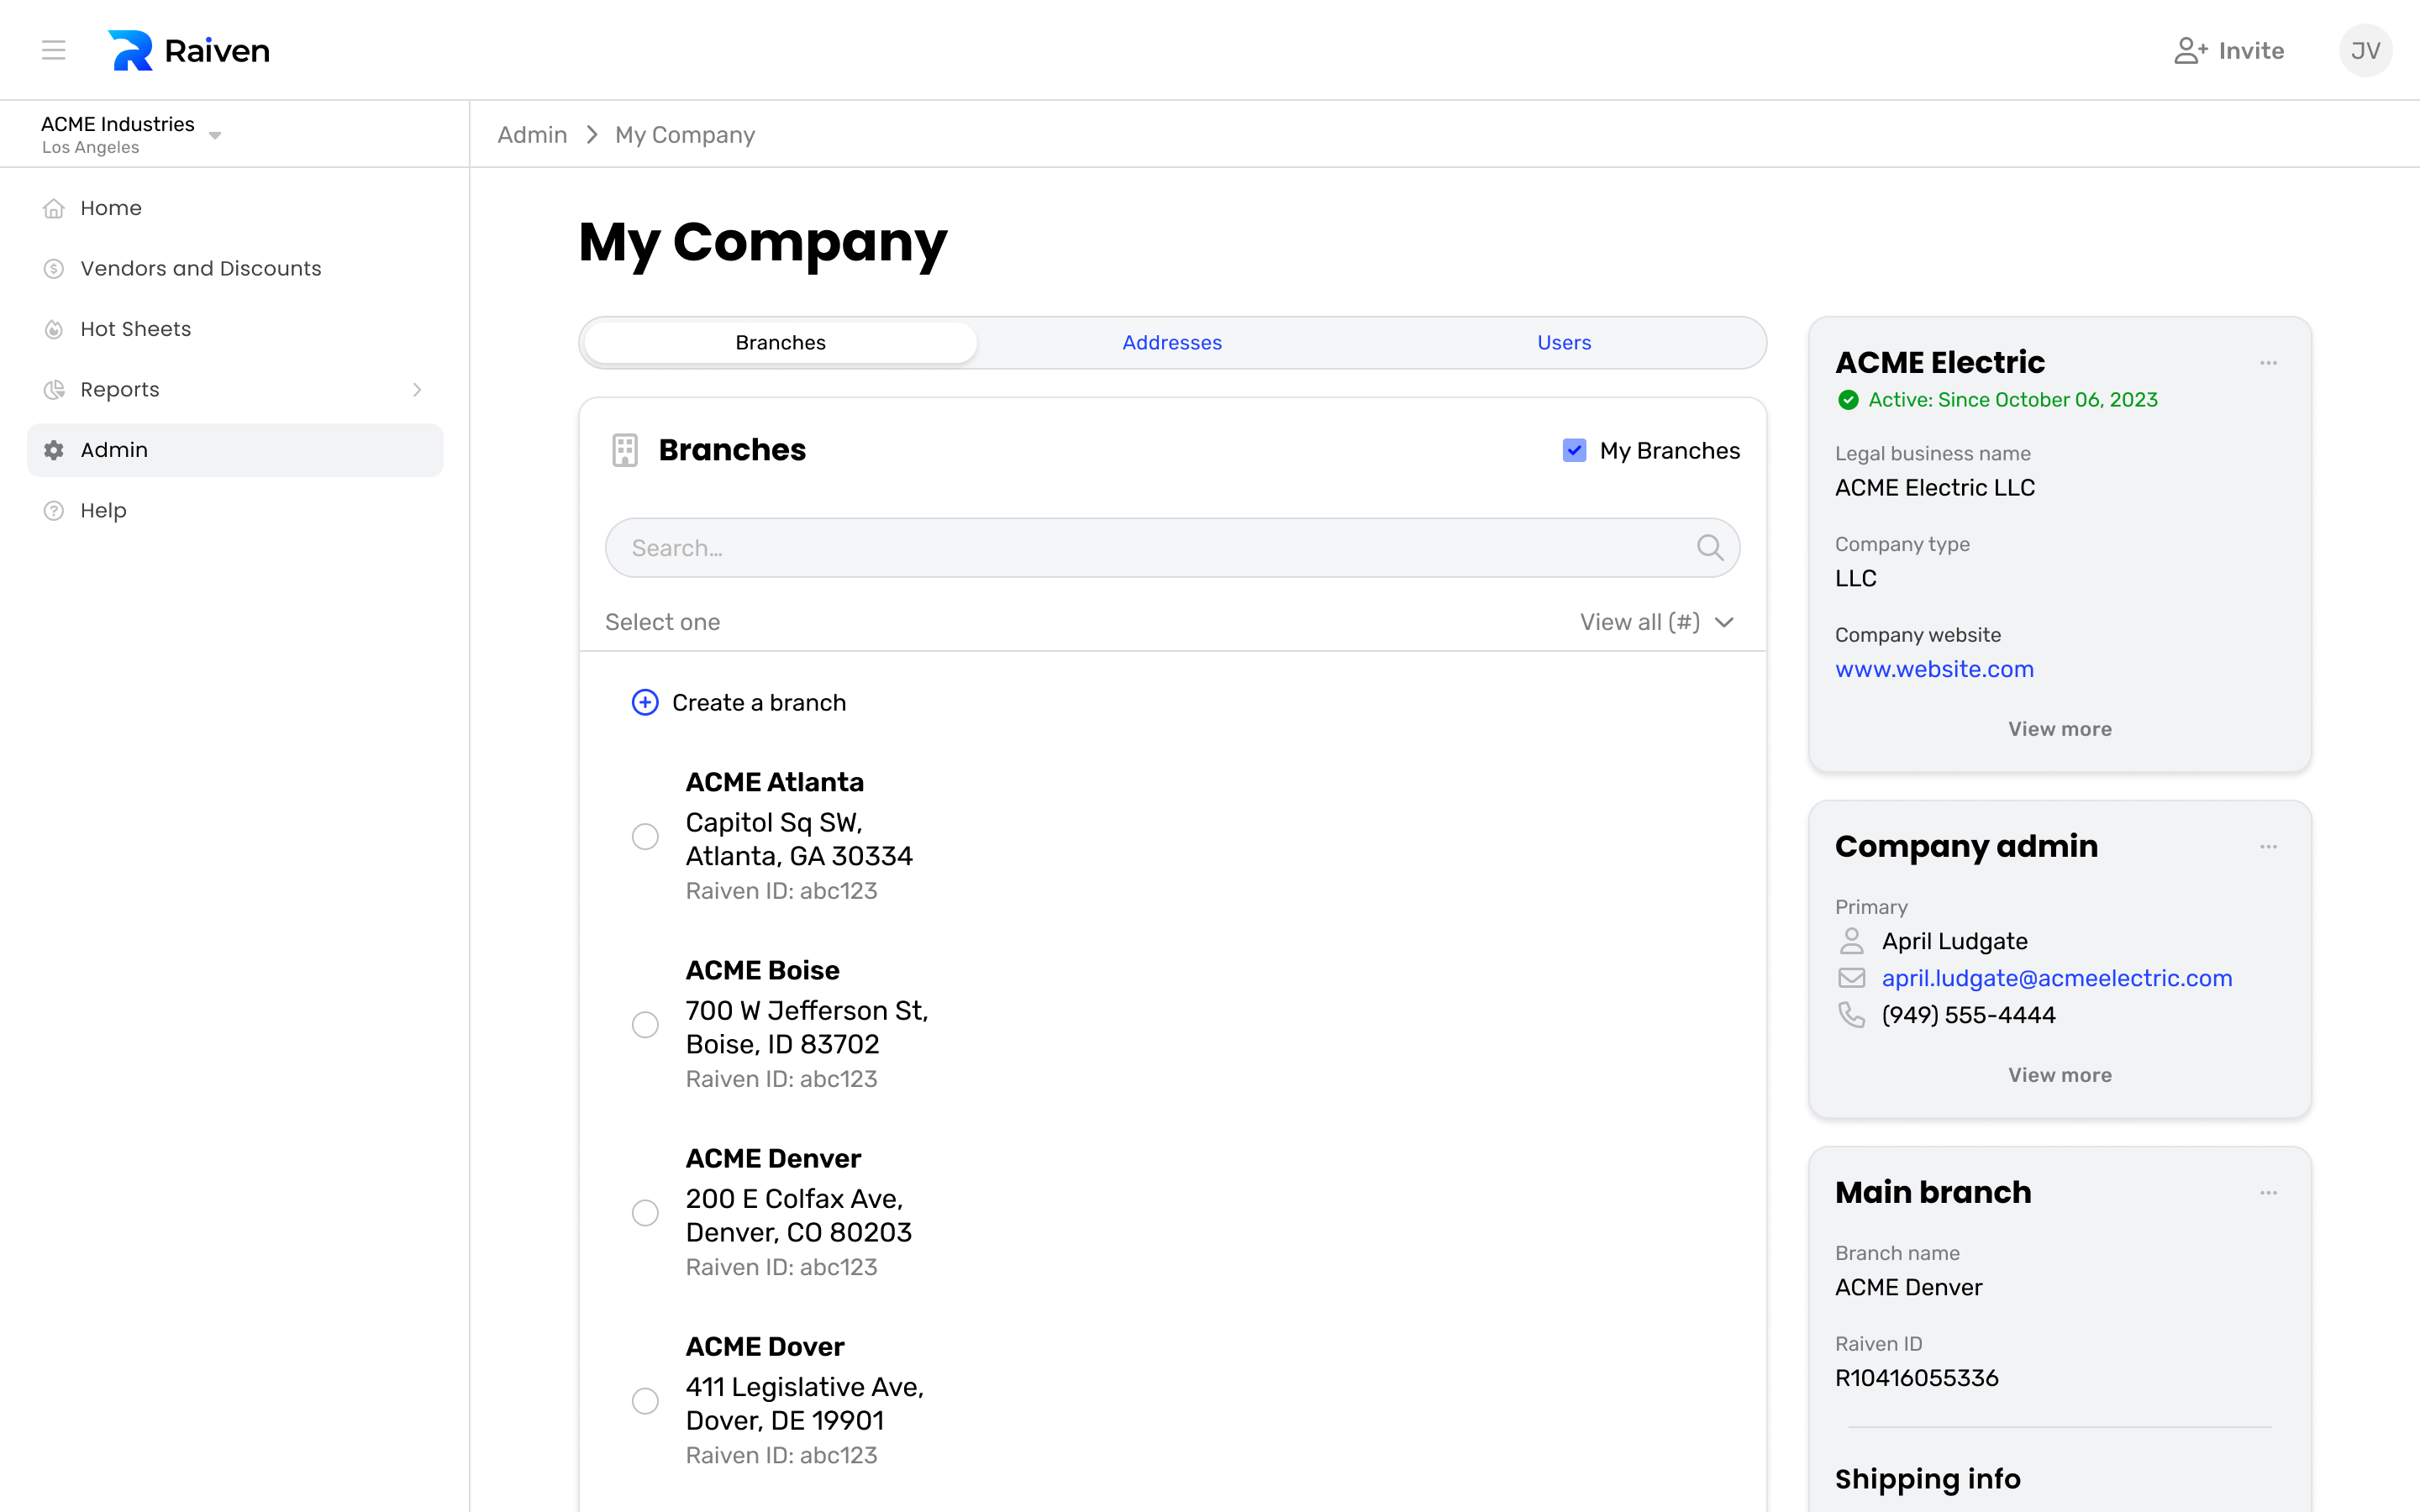Click the Invite button
The image size is (2420, 1512).
point(2229,50)
